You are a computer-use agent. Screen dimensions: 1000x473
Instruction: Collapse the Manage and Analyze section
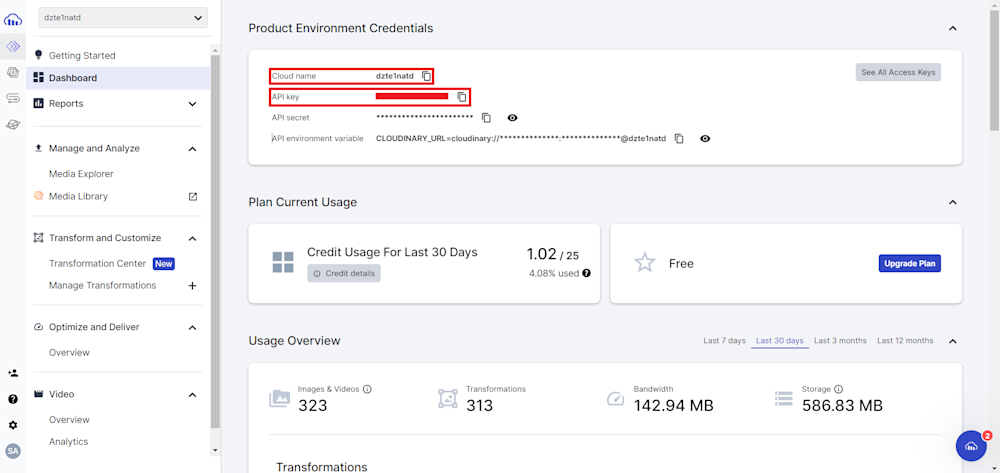click(193, 149)
